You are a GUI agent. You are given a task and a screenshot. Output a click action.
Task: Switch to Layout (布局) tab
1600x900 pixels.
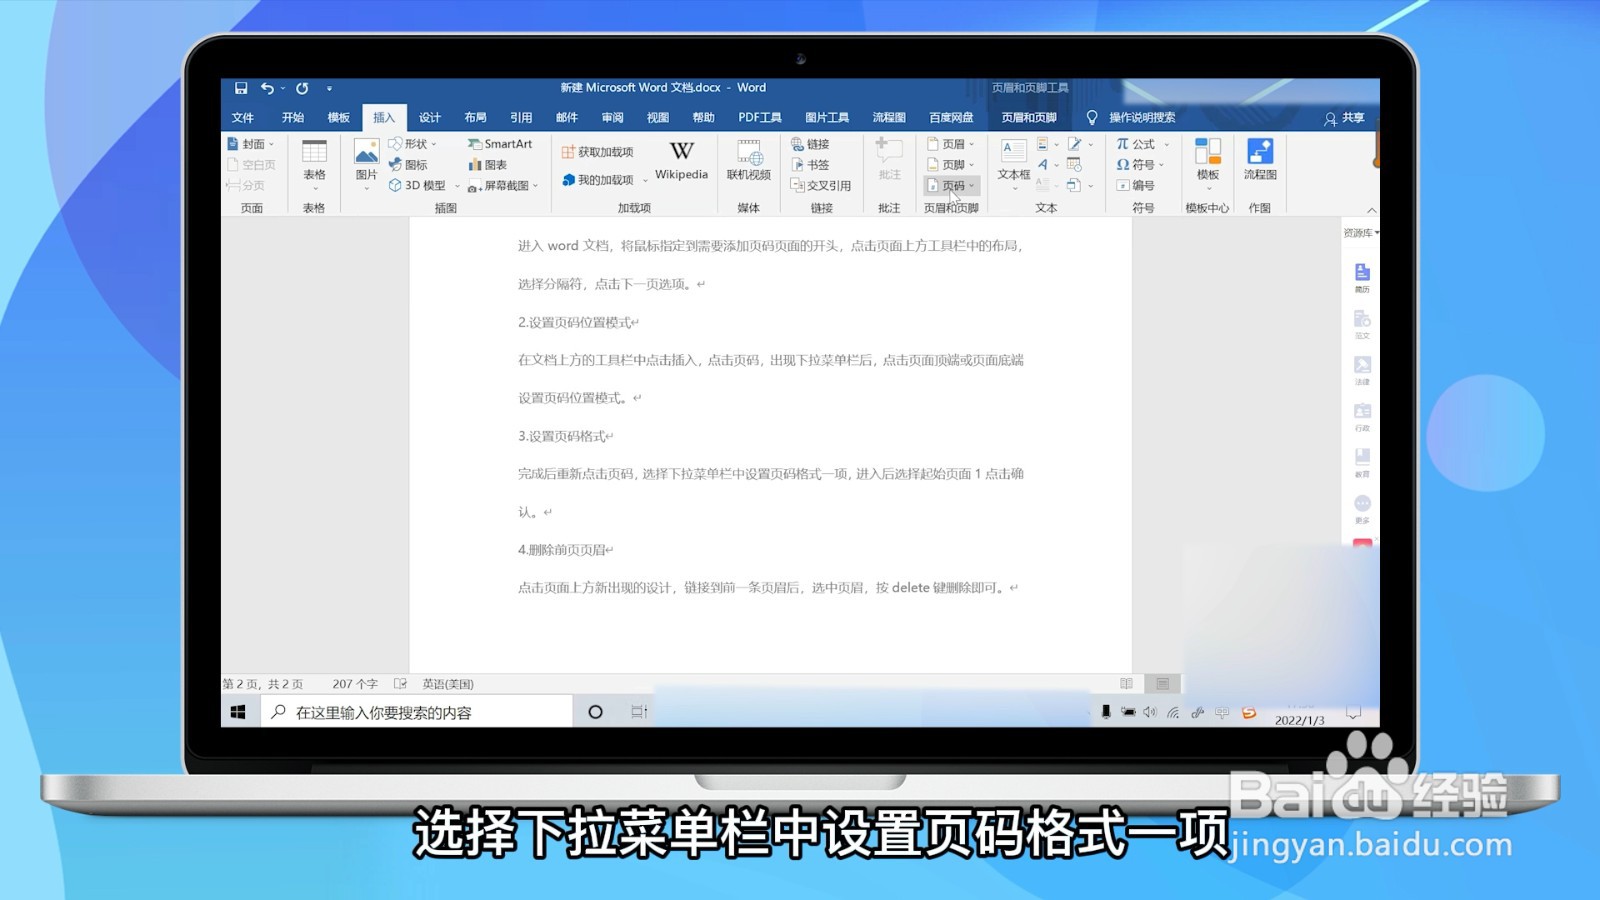point(475,118)
